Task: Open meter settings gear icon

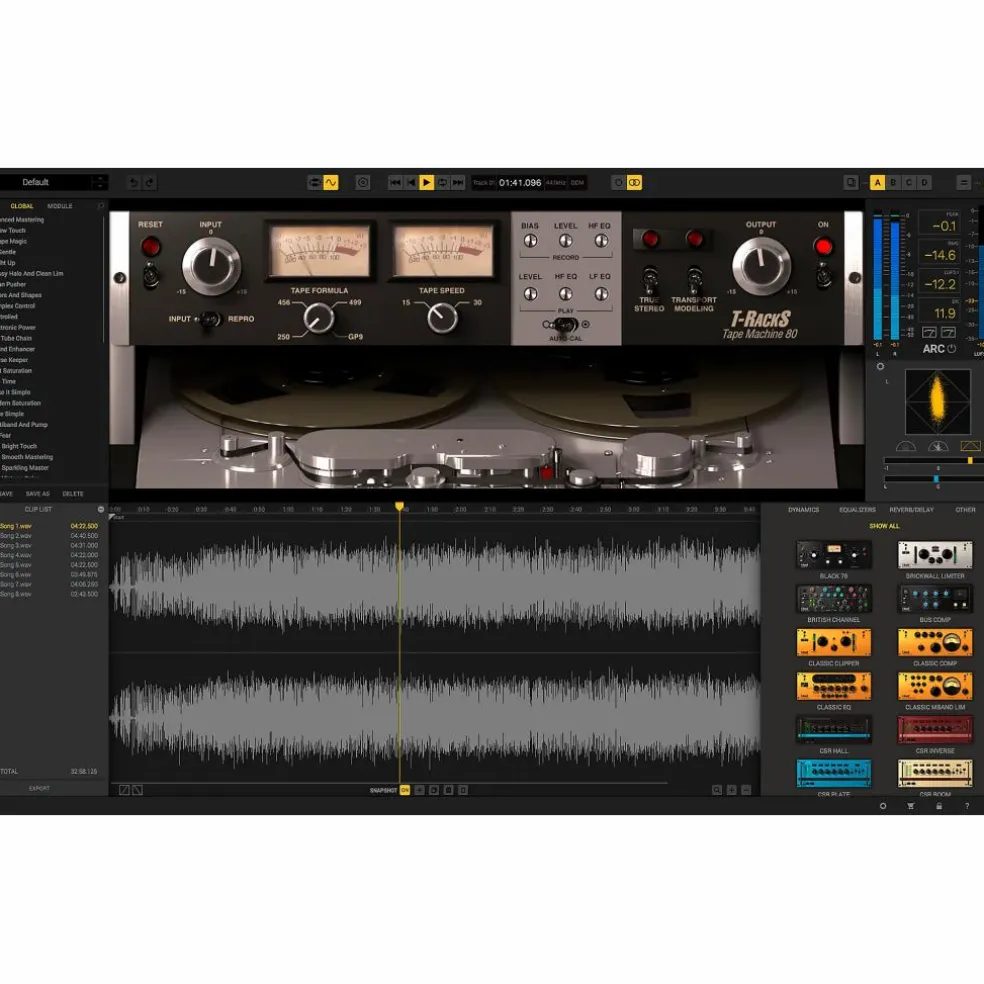Action: 880,366
